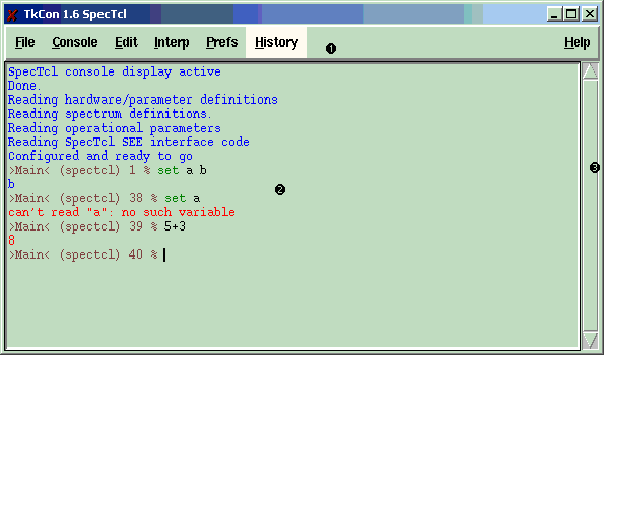640x512 pixels.
Task: Maximize the TkCon window
Action: tap(571, 14)
